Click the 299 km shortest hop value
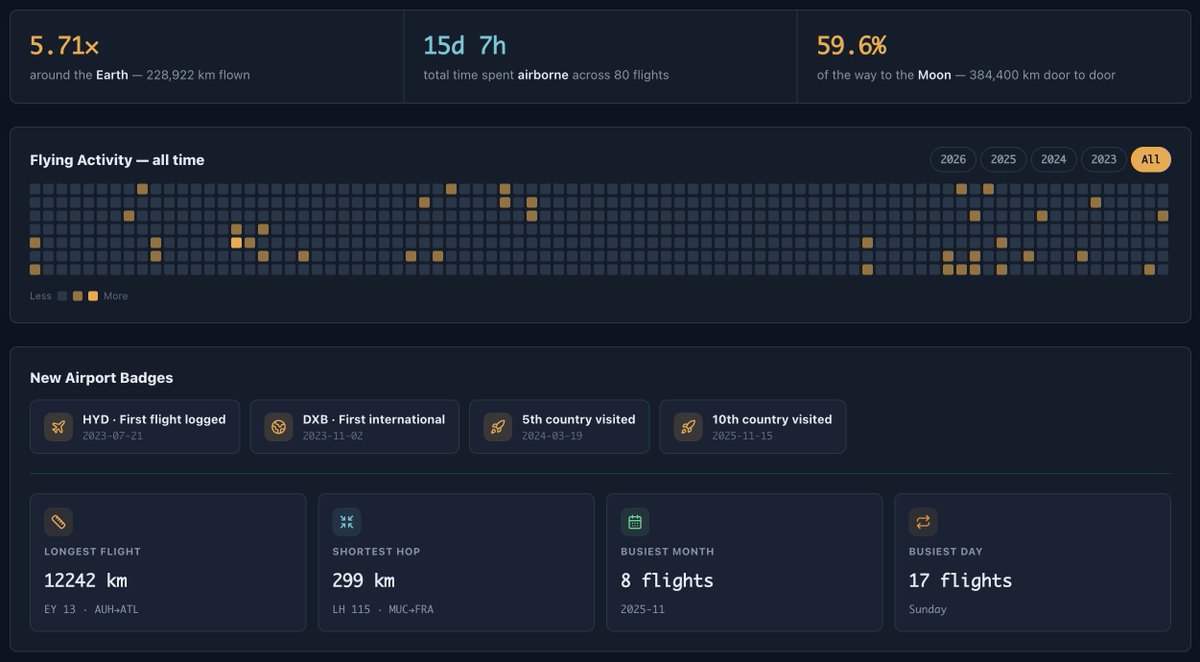 pyautogui.click(x=364, y=581)
